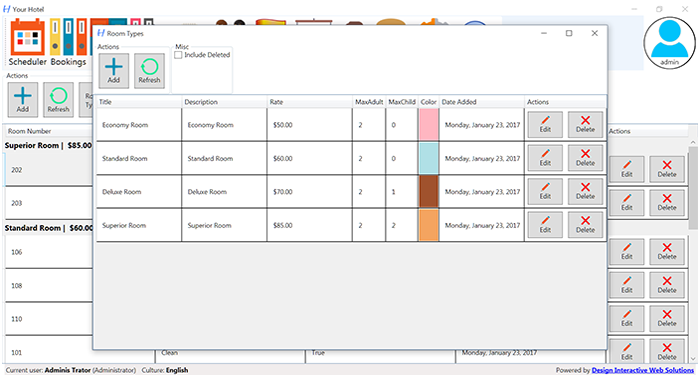Select Deluxe Room brown color swatch
Screen dimensions: 700x378
tap(429, 191)
